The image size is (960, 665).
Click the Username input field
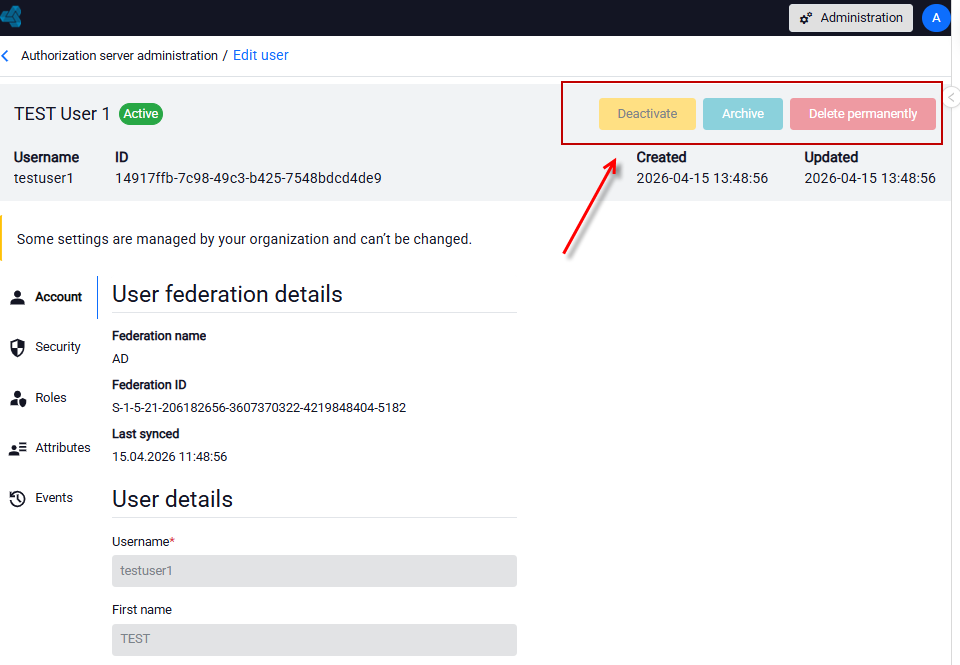314,571
